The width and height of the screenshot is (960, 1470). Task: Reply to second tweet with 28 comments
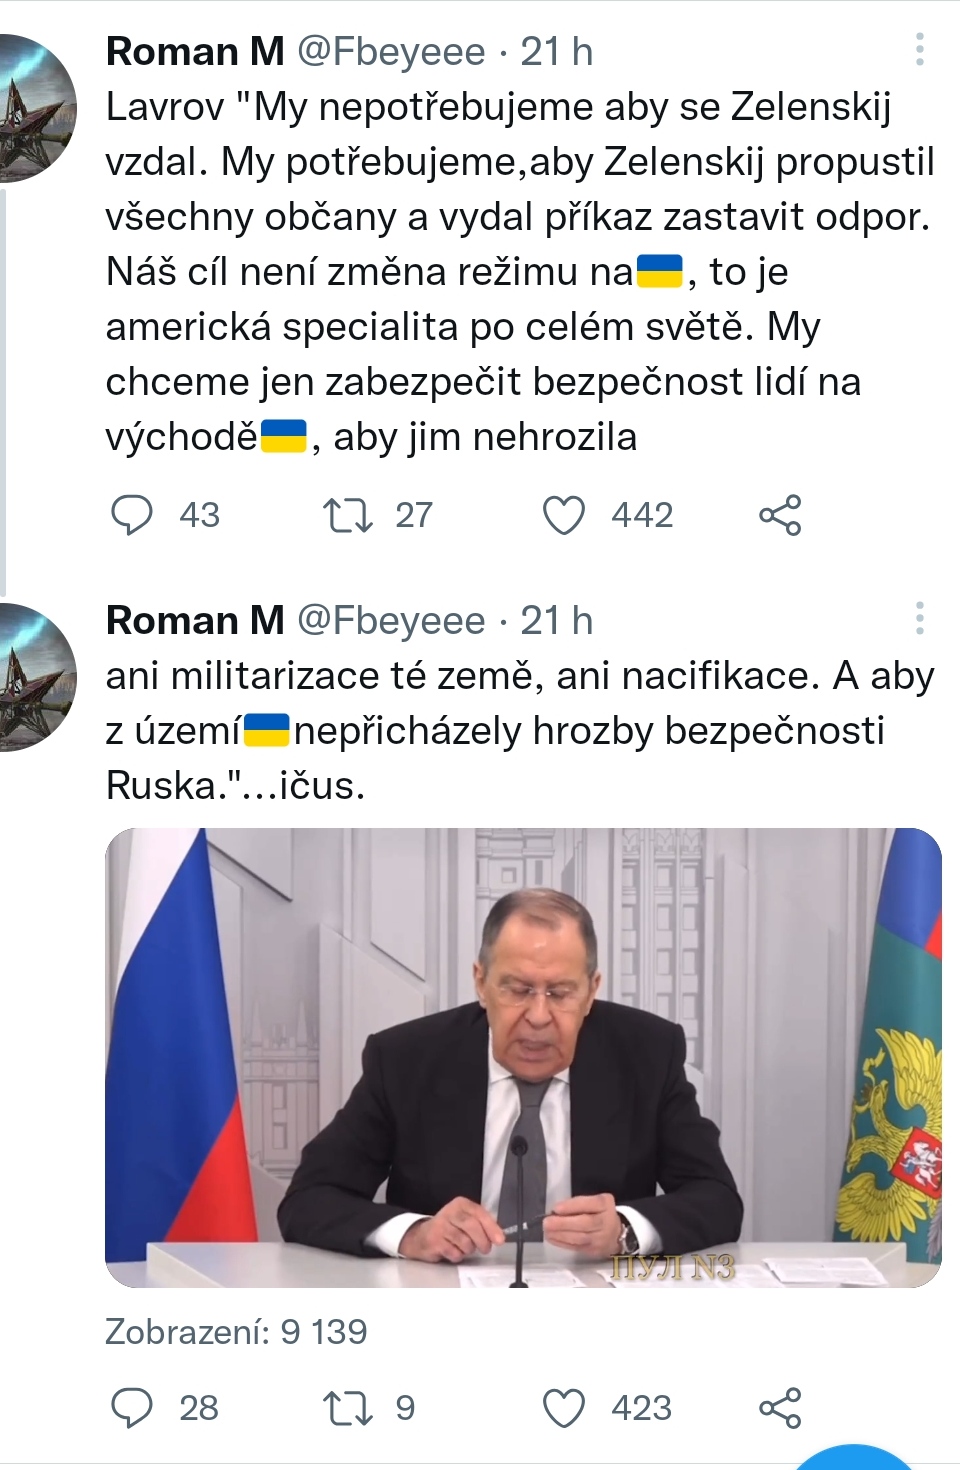tap(132, 1408)
